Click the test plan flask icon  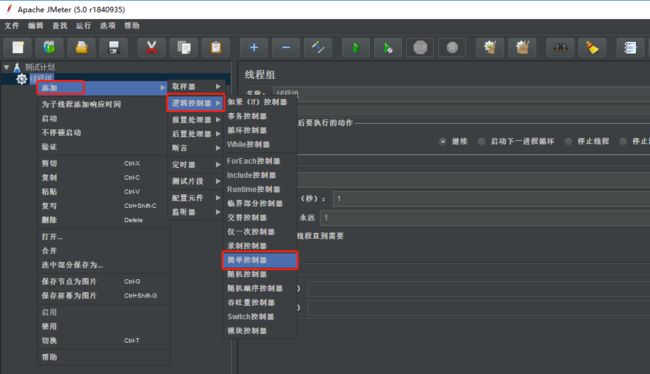[x=17, y=67]
